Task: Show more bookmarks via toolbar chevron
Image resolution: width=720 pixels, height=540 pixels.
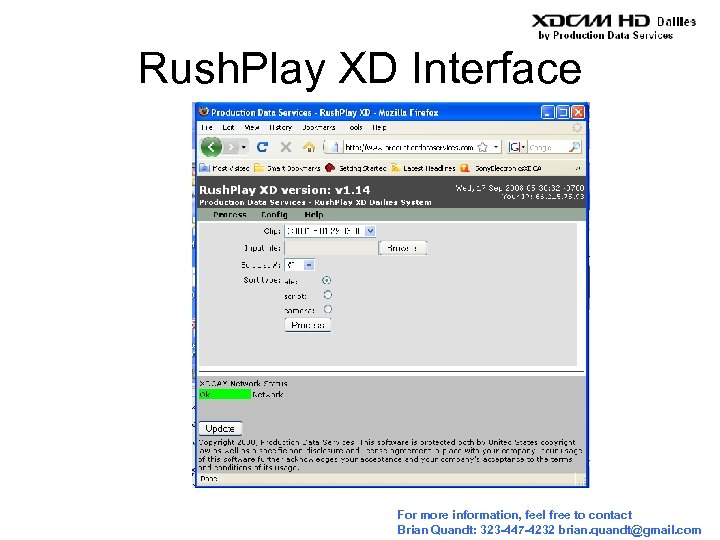Action: [x=578, y=169]
